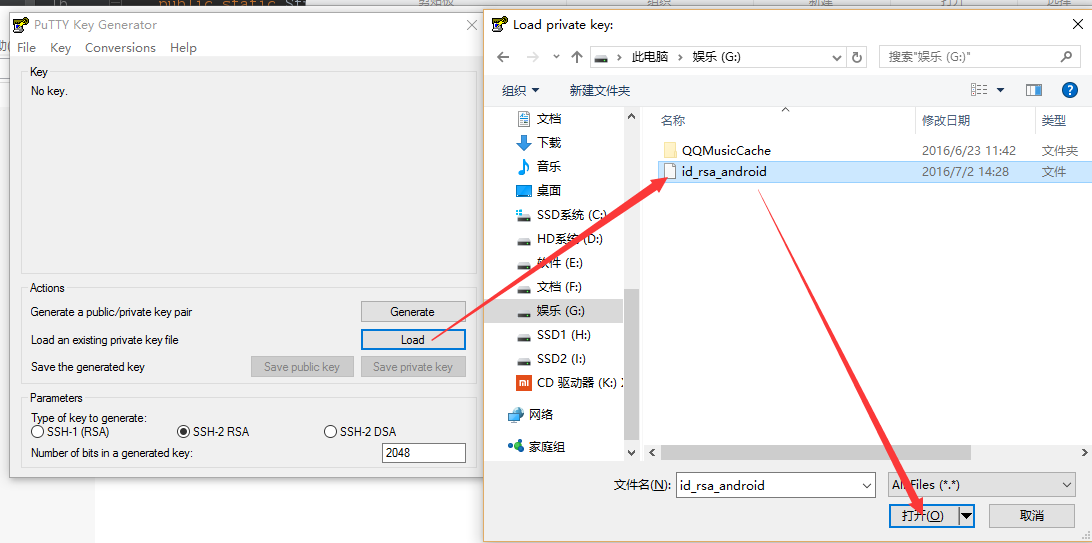This screenshot has height=543, width=1092.
Task: Select 网络 in the navigation pane
Action: pyautogui.click(x=531, y=415)
